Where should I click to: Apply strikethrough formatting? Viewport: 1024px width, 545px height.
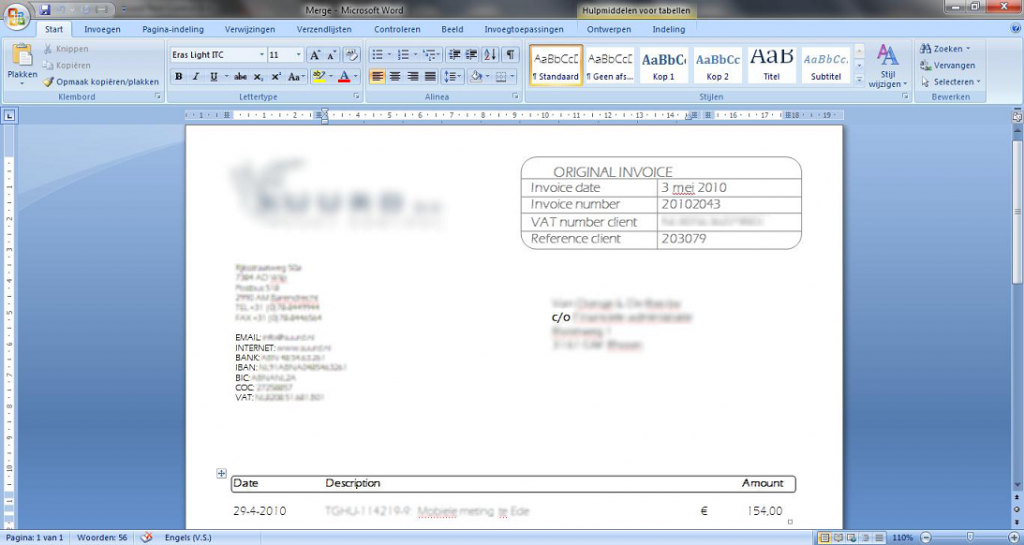[240, 76]
